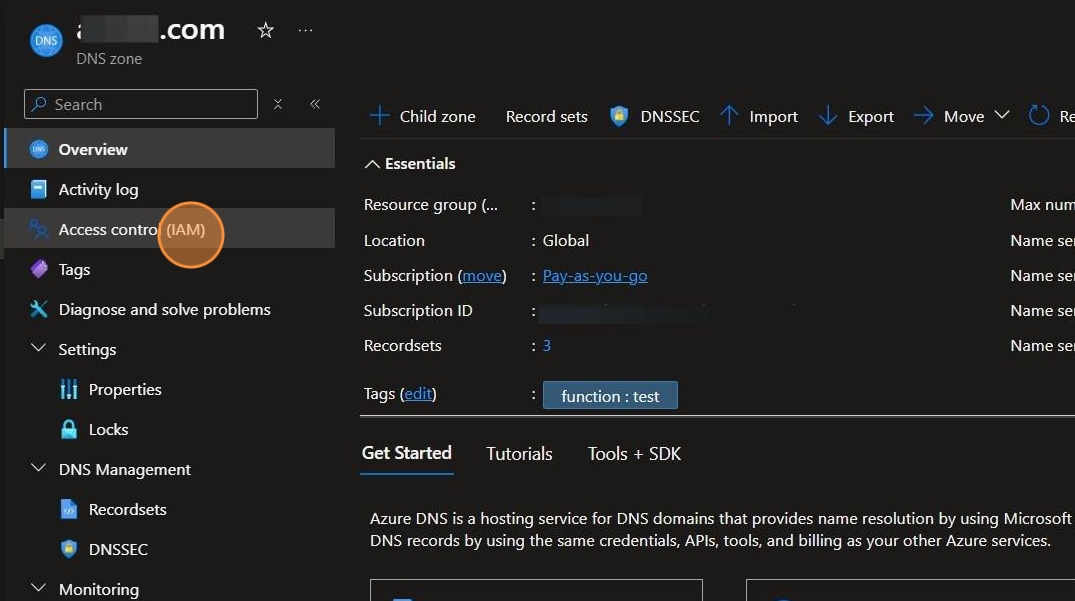The width and height of the screenshot is (1075, 601).
Task: Open Diagnose and solve problems
Action: [170, 309]
